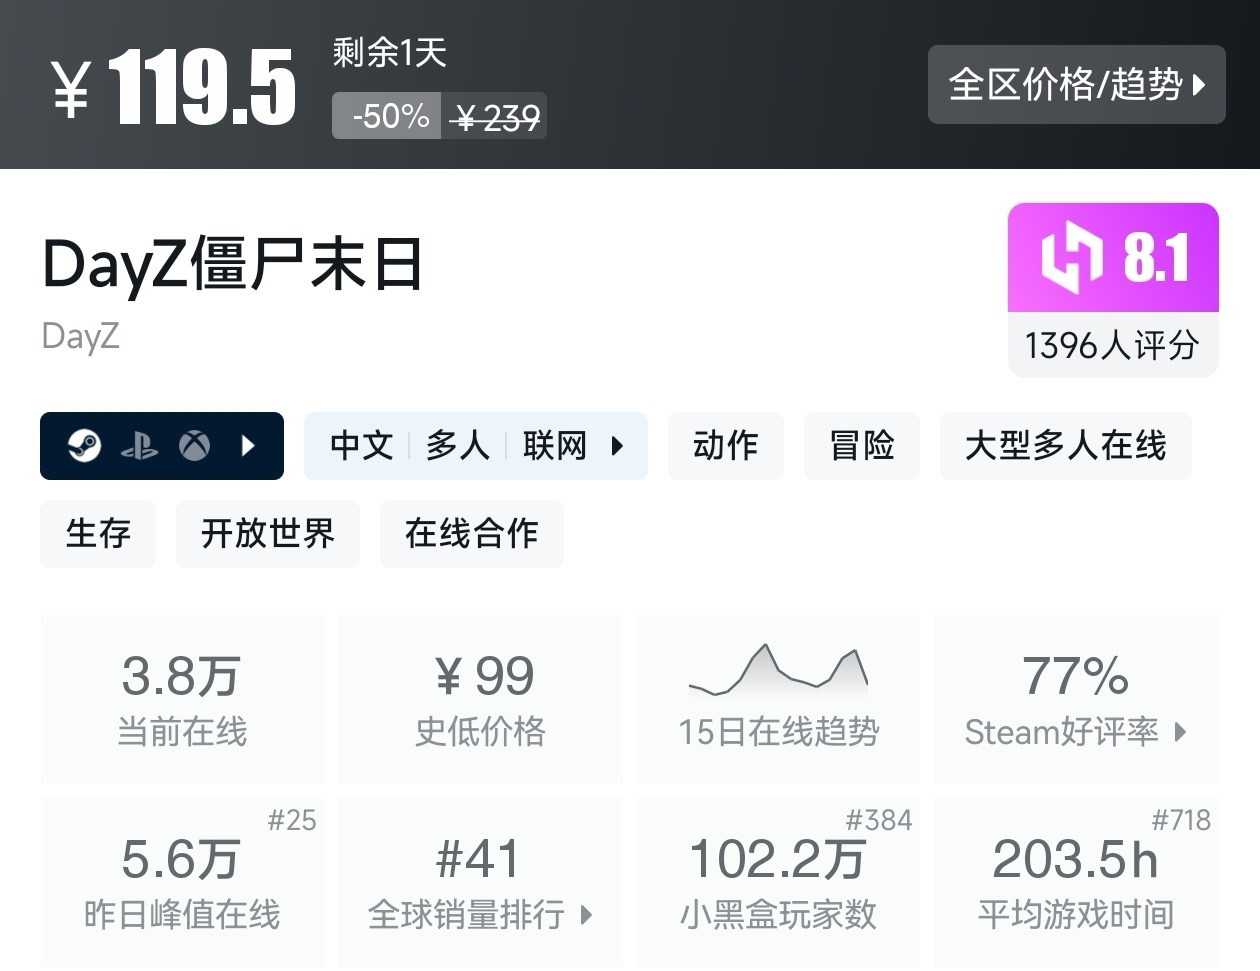Image resolution: width=1260 pixels, height=971 pixels.
Task: Select the 在线合作 tag
Action: coord(471,533)
